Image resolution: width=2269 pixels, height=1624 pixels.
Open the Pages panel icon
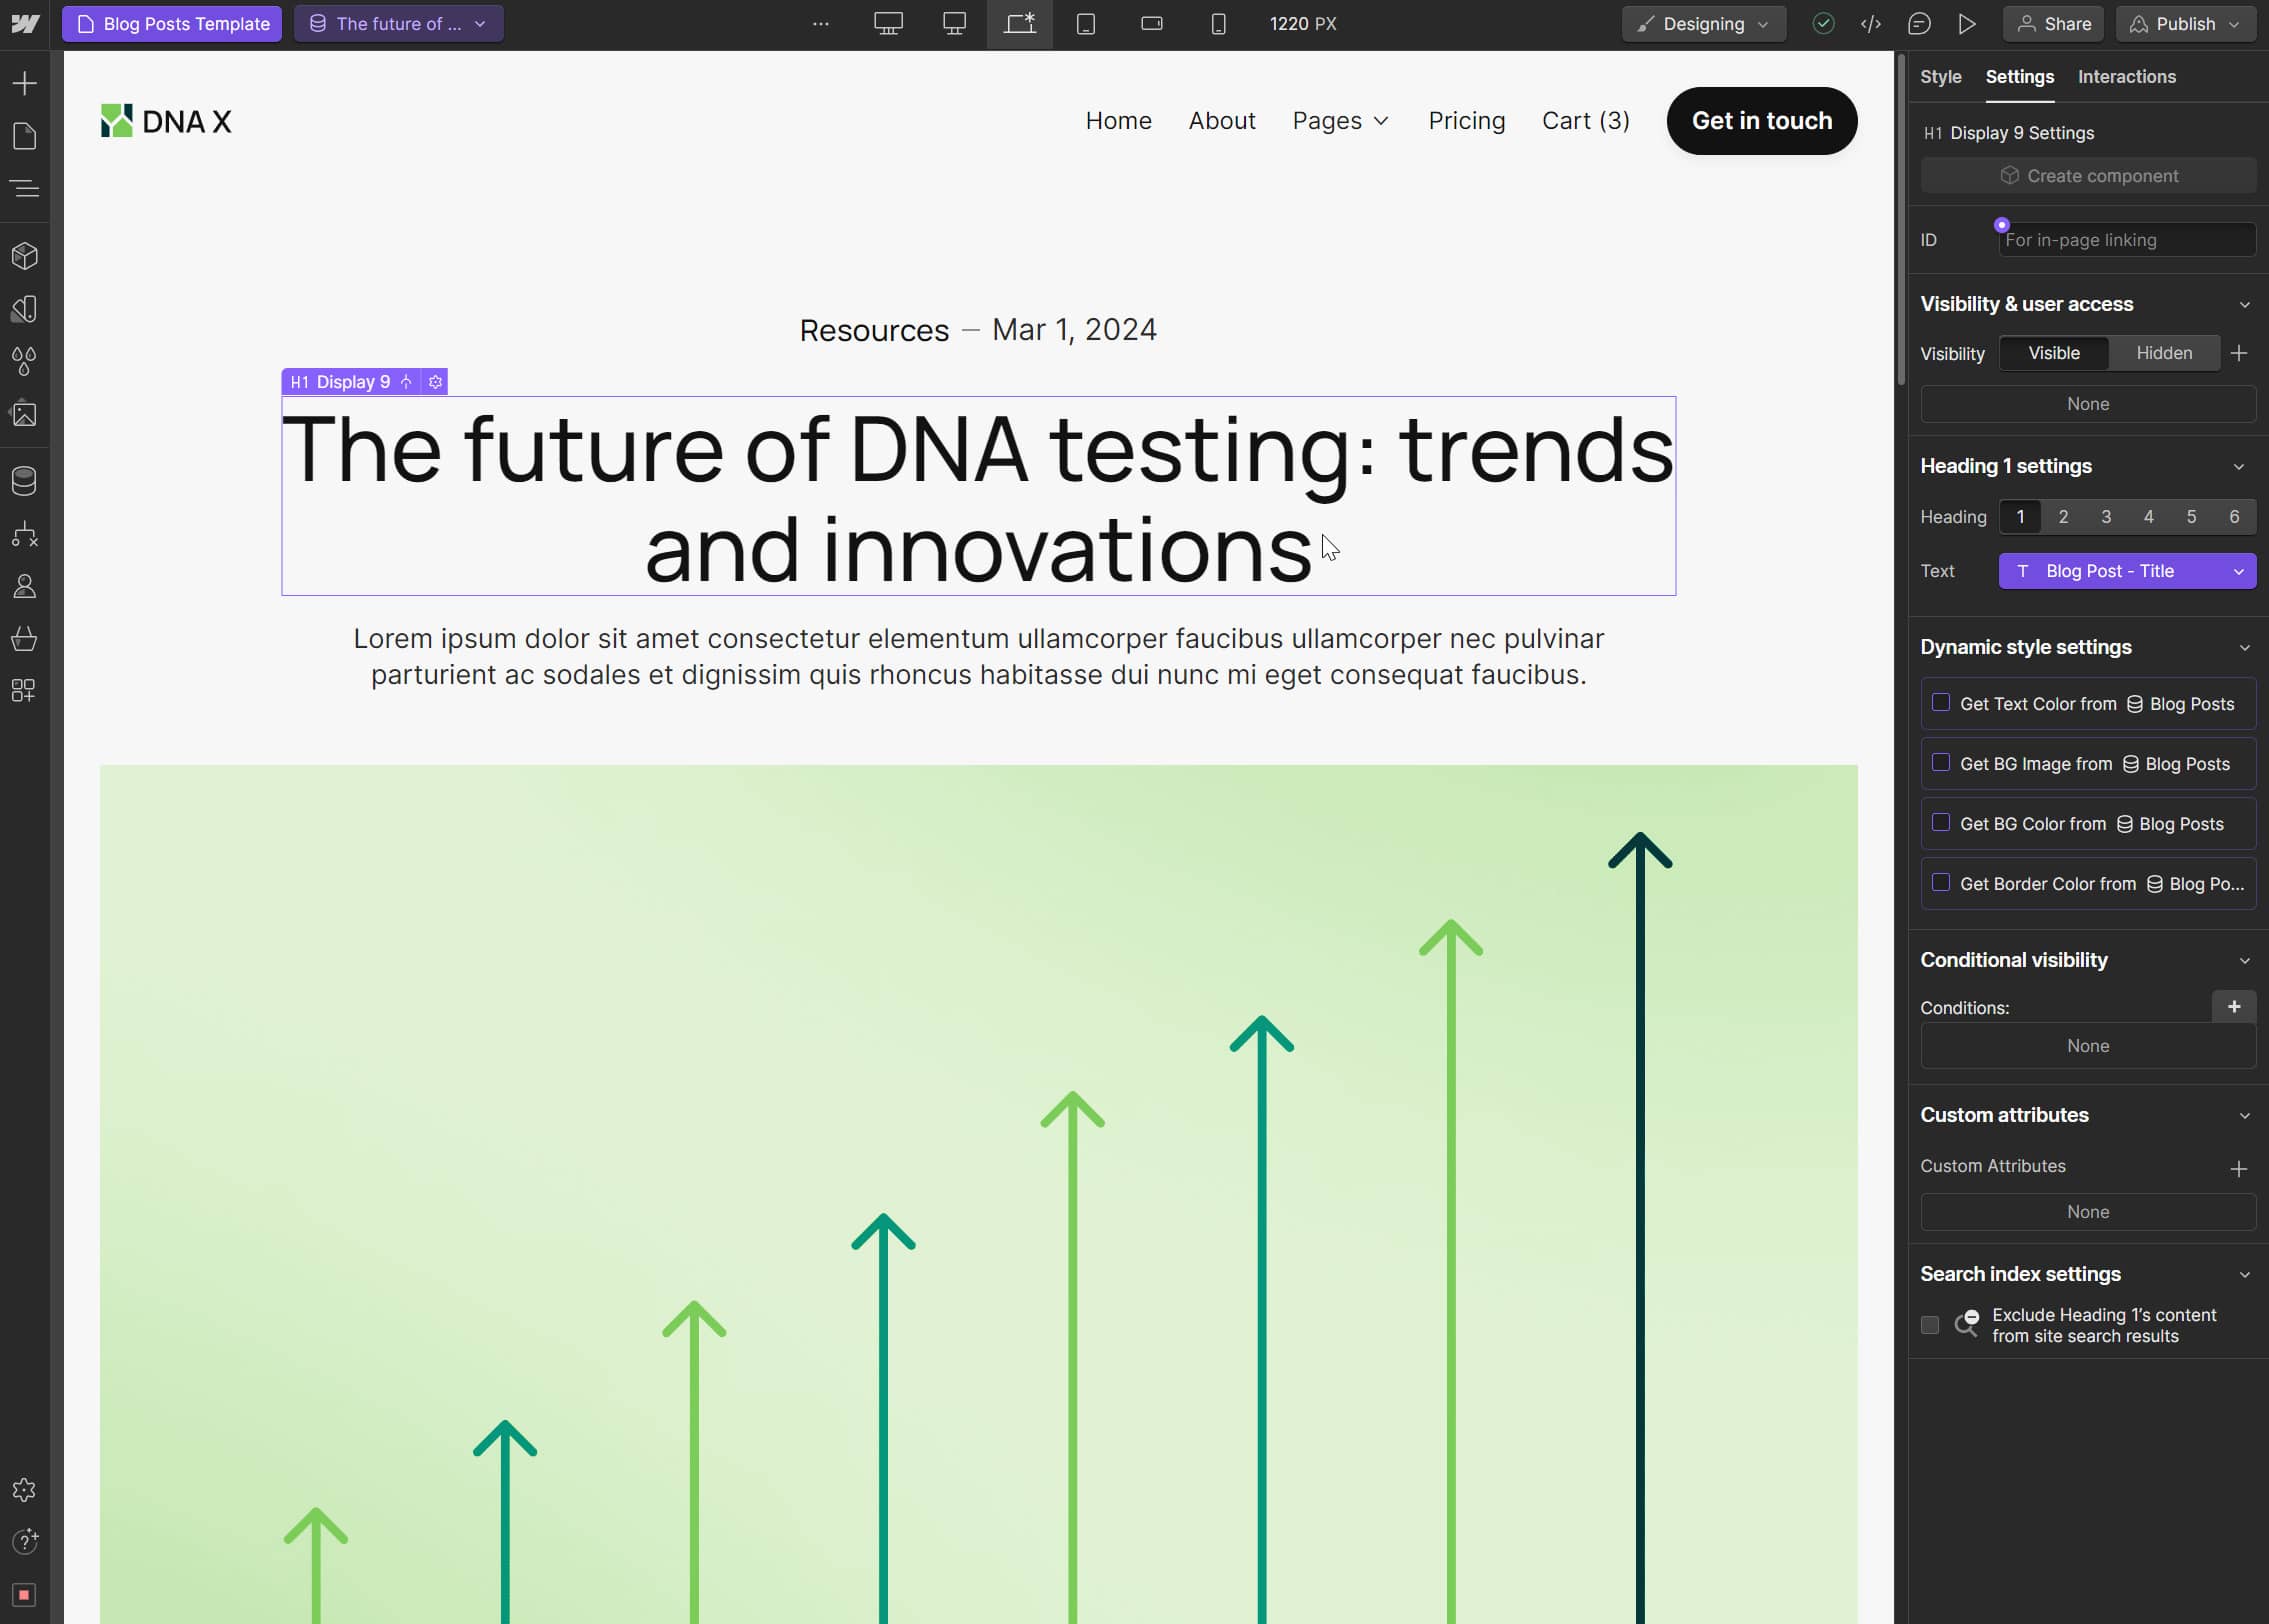pos(25,136)
